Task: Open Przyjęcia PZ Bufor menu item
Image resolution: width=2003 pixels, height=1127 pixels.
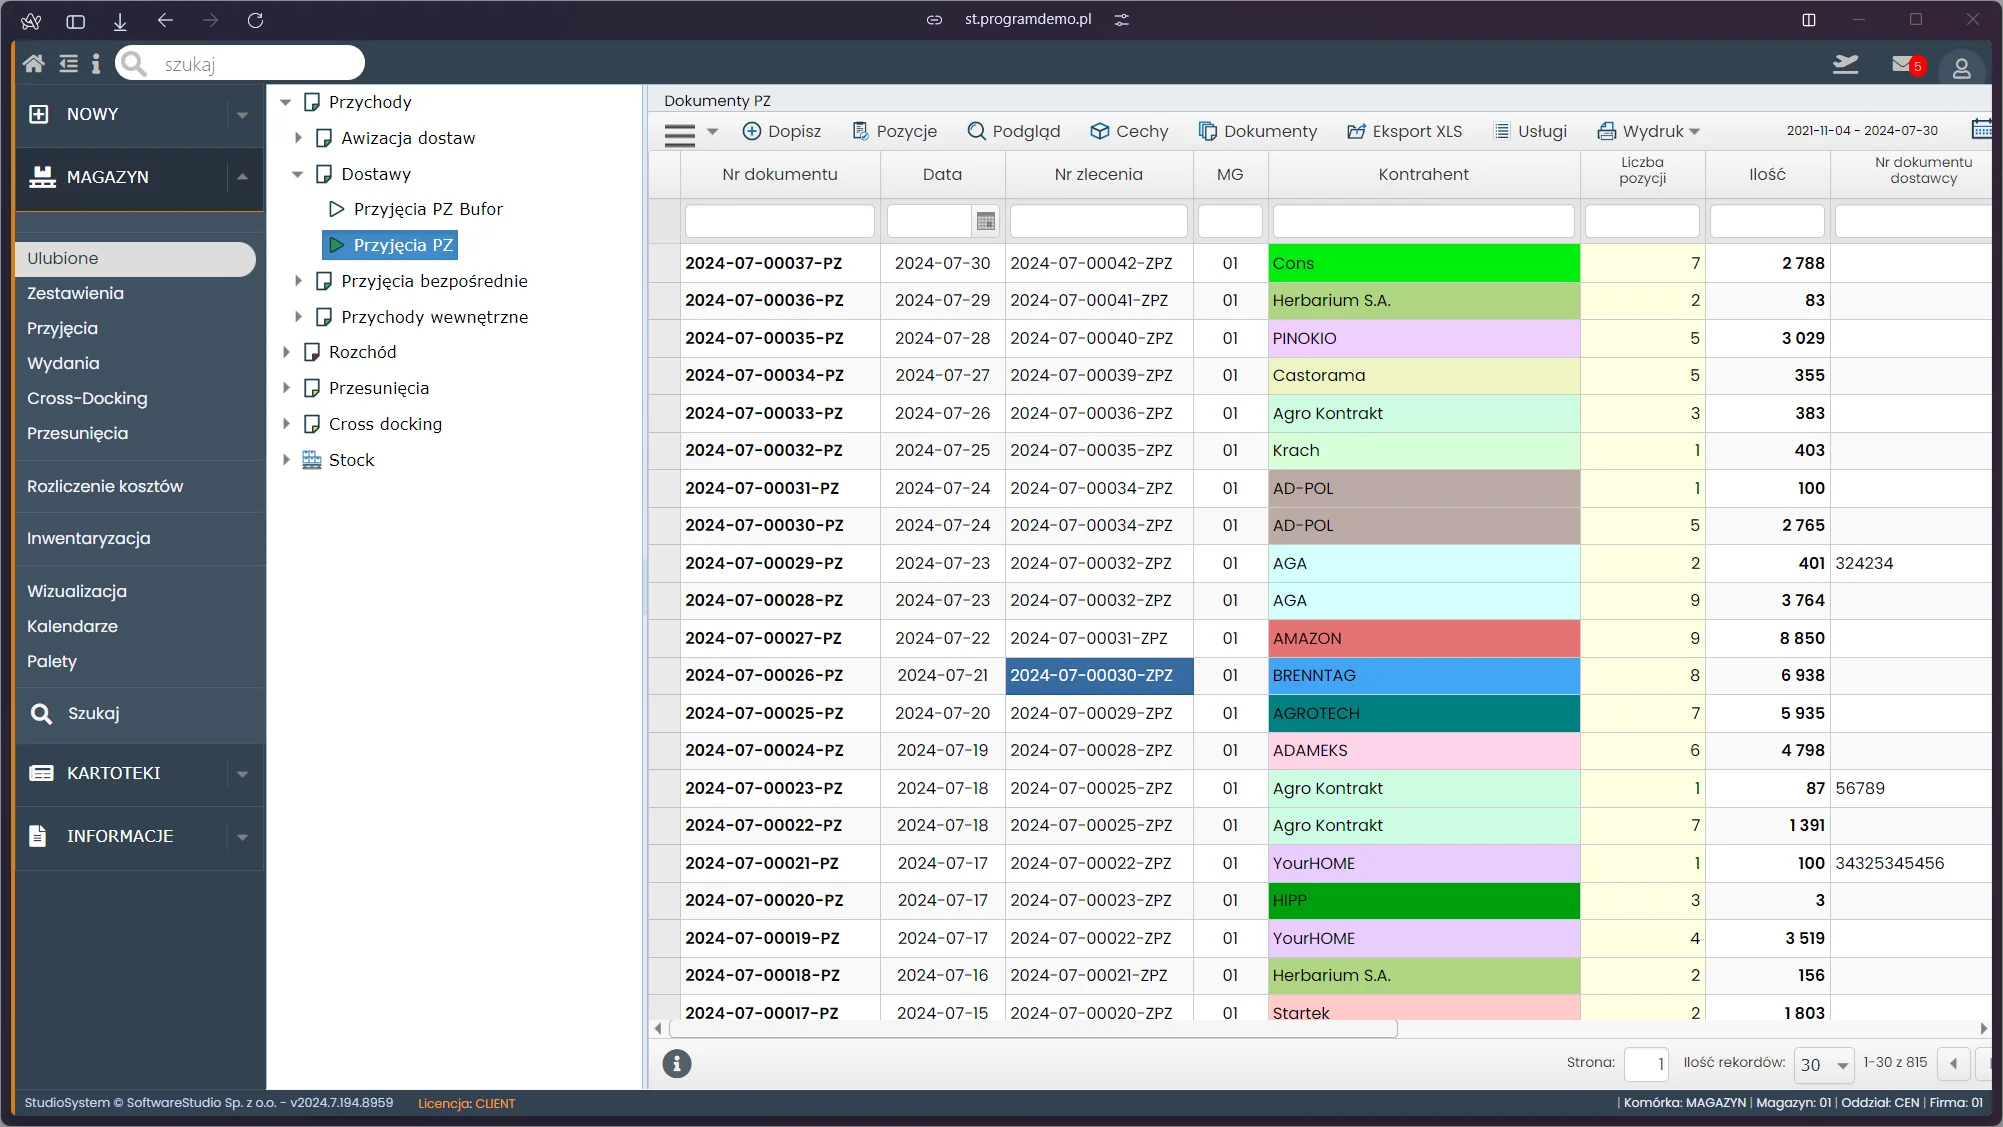Action: click(x=426, y=208)
